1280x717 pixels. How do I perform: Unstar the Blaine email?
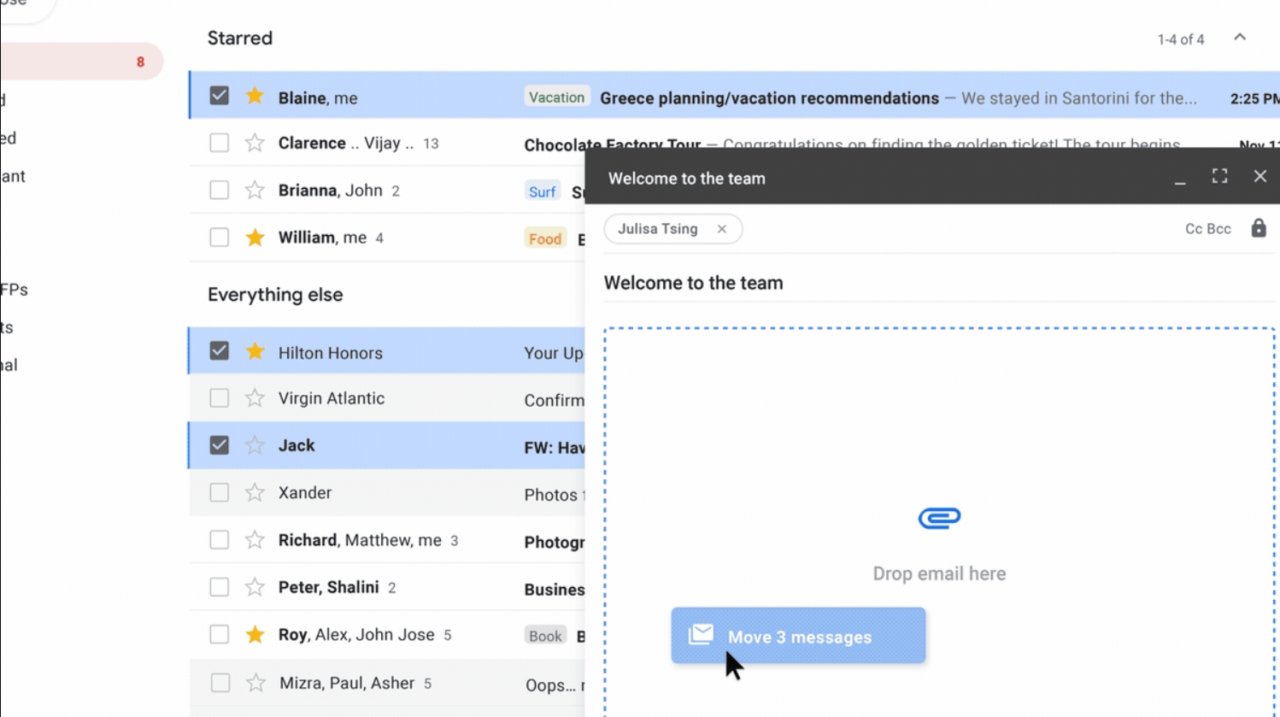255,96
